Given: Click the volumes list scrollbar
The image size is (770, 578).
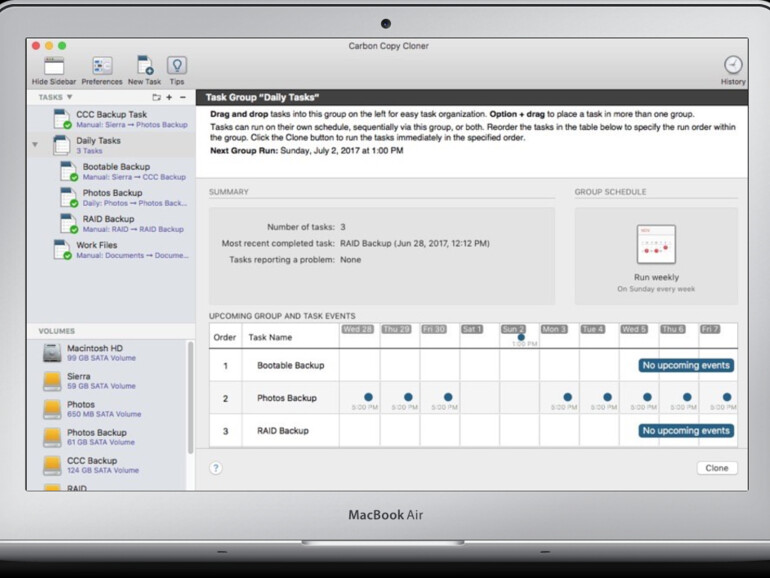Looking at the screenshot, I should point(190,398).
